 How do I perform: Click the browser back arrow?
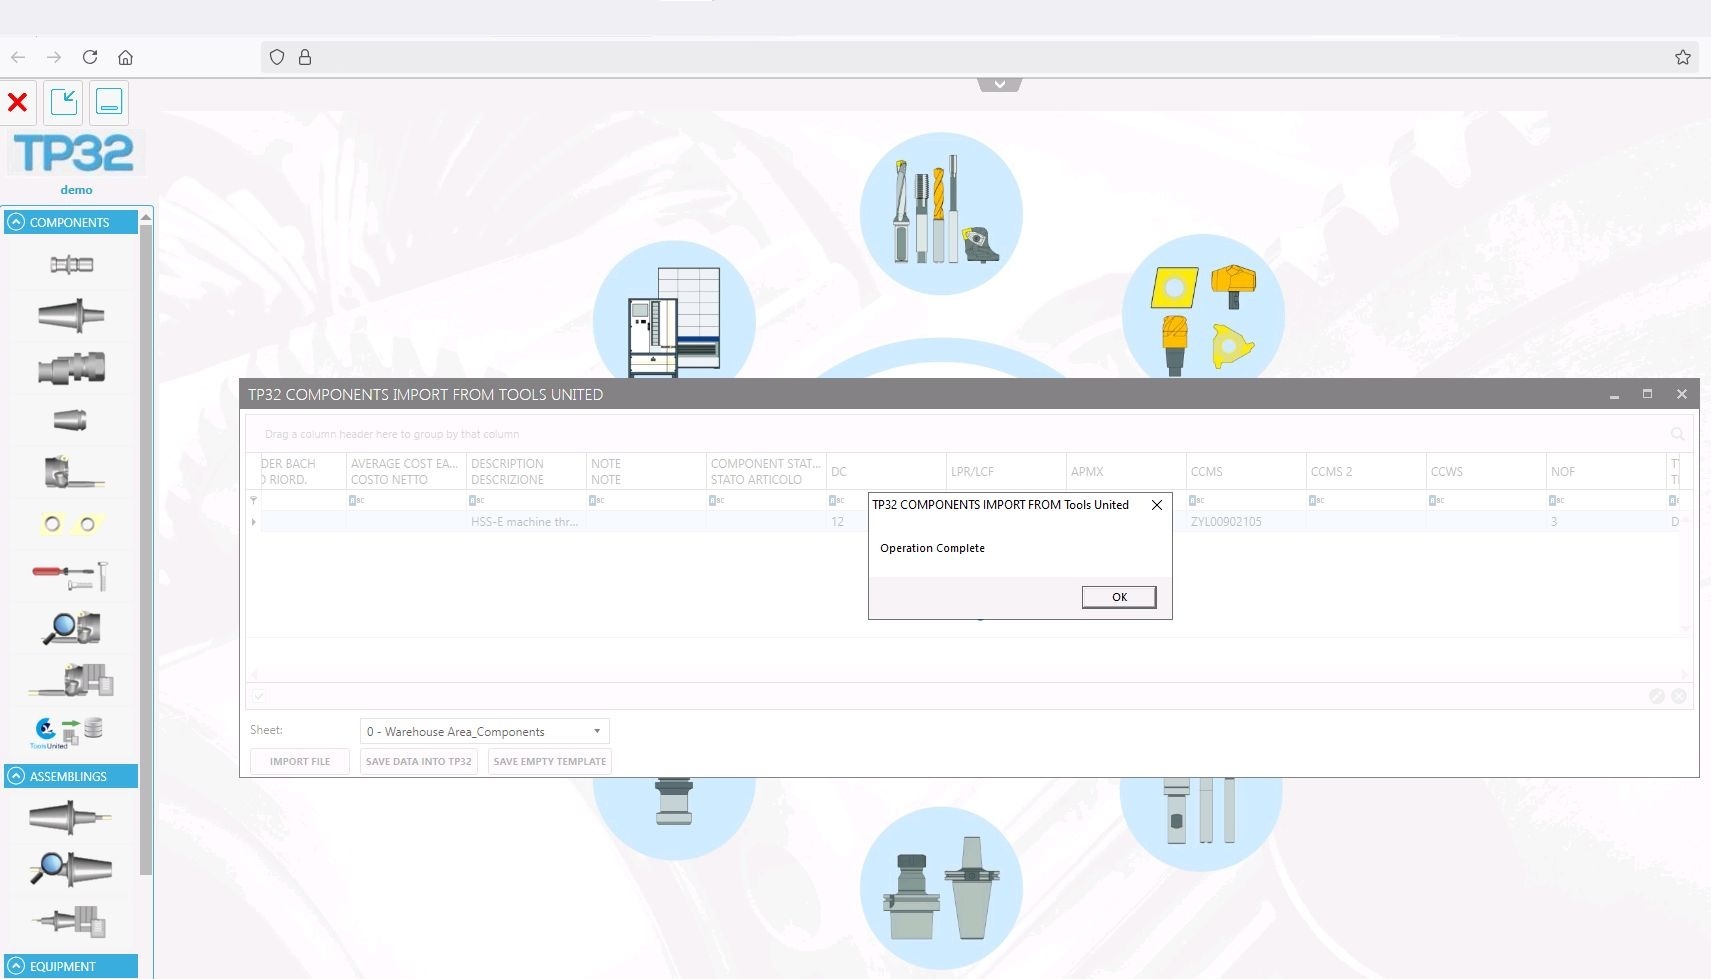click(18, 57)
